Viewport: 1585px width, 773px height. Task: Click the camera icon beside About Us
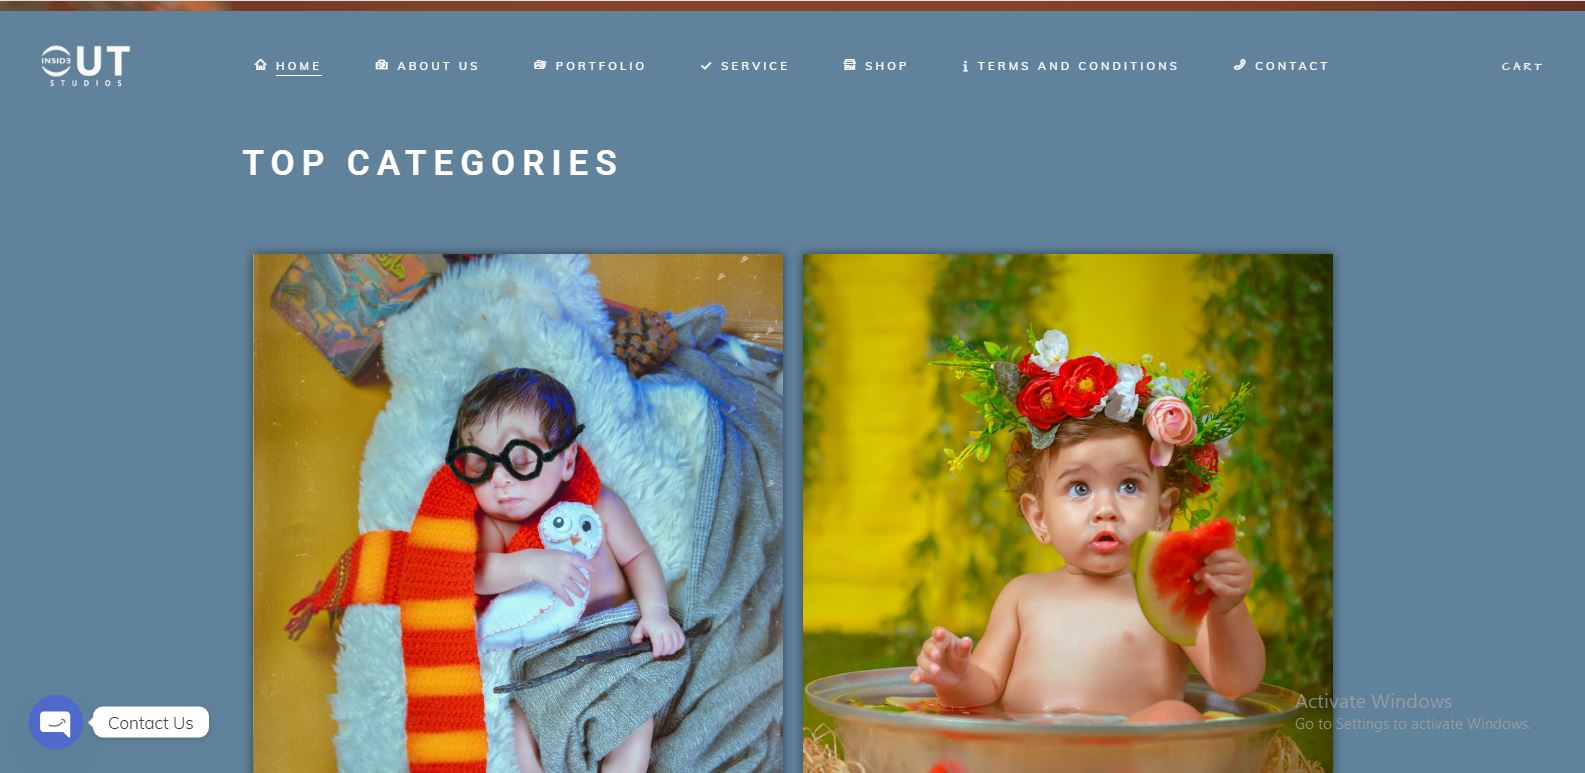382,65
